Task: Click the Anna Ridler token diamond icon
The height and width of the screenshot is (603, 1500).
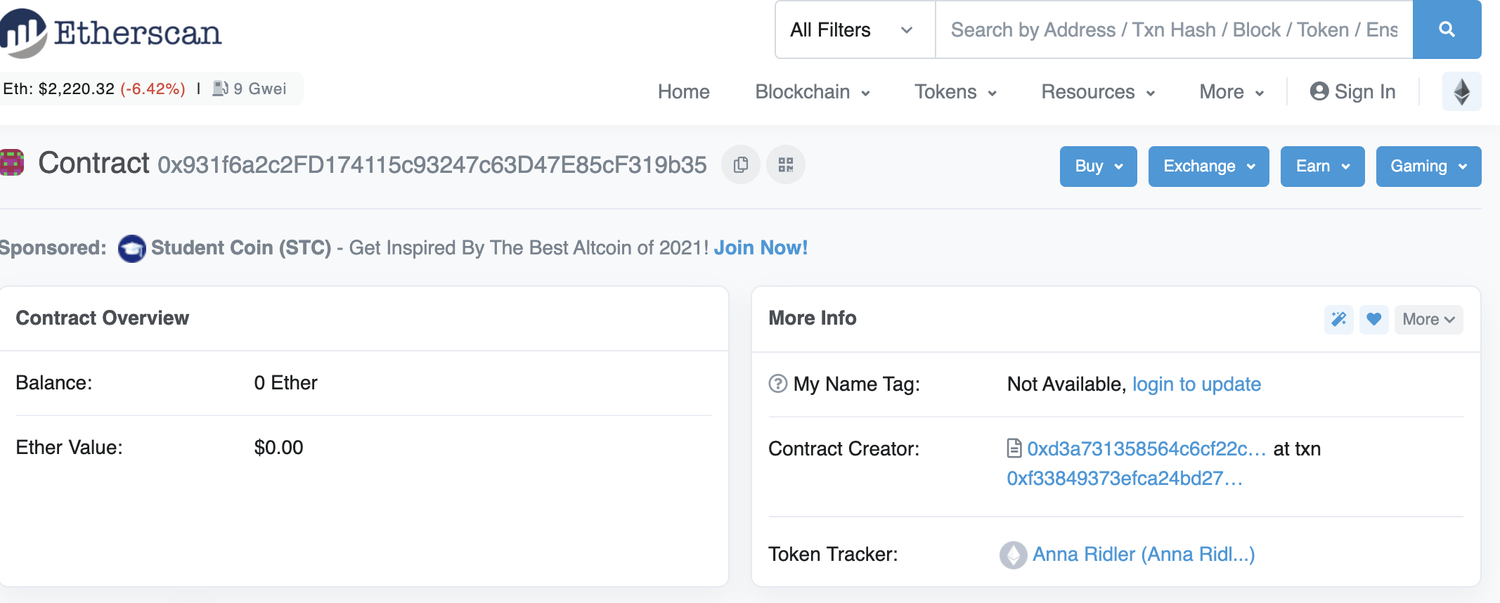Action: [1013, 554]
